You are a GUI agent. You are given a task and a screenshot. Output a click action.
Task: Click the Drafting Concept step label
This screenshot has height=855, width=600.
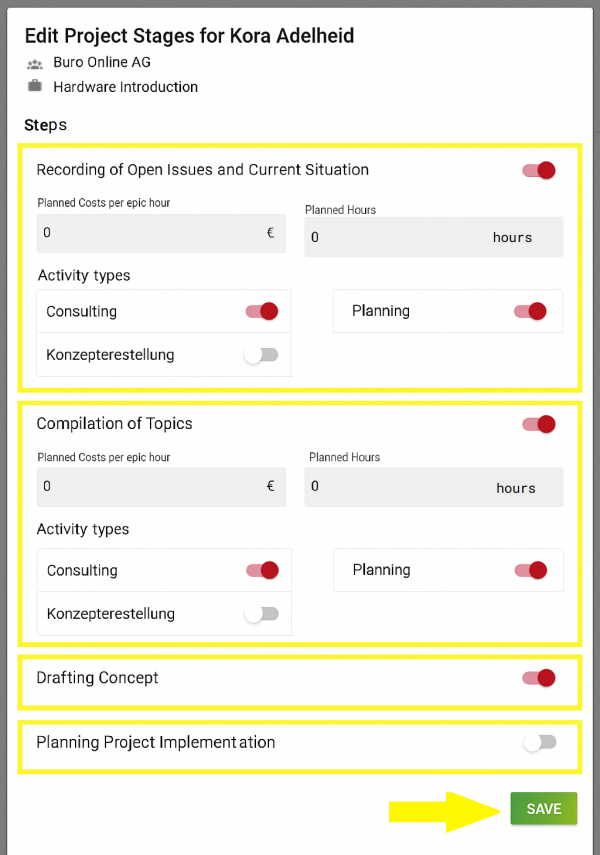(98, 678)
